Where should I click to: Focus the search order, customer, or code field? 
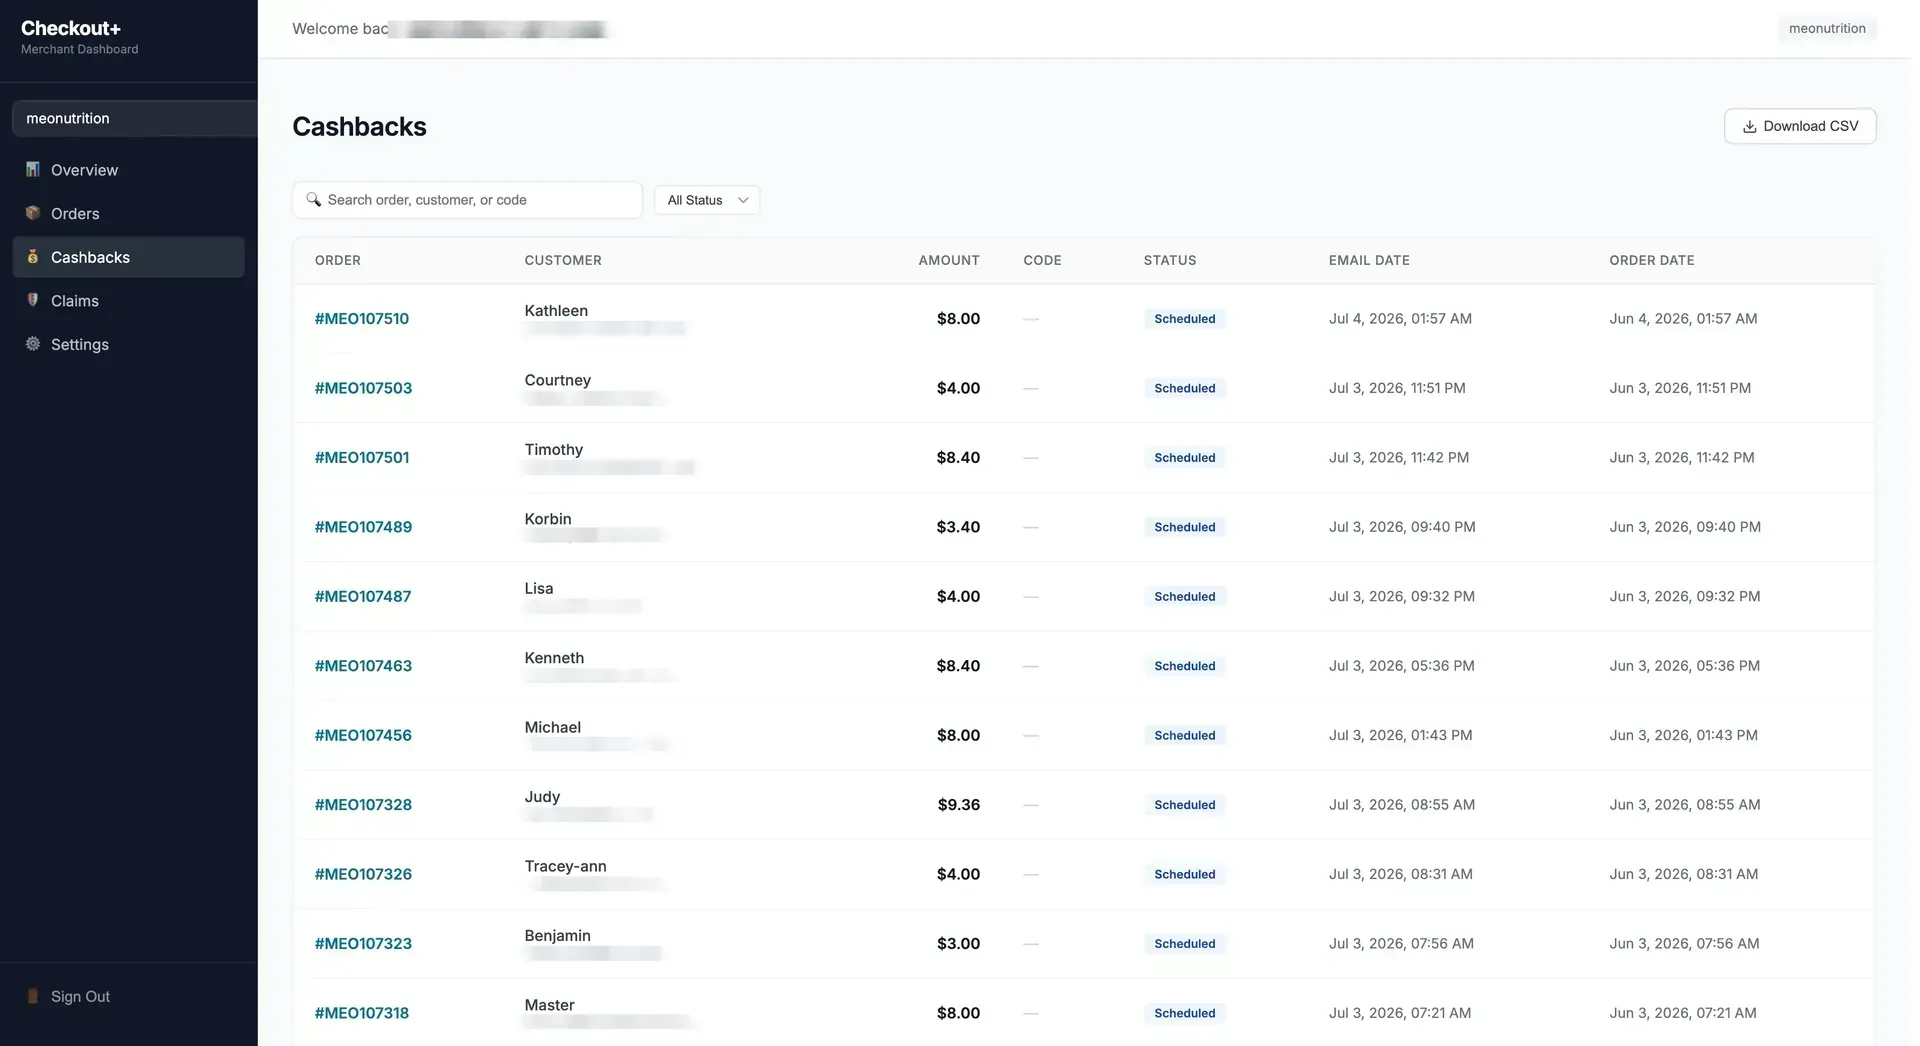click(x=467, y=200)
